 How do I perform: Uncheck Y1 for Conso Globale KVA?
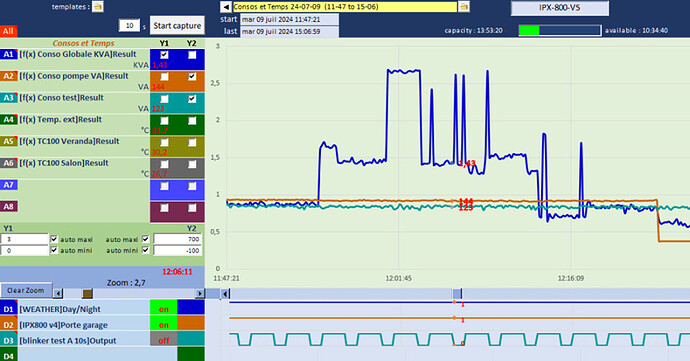coord(164,55)
